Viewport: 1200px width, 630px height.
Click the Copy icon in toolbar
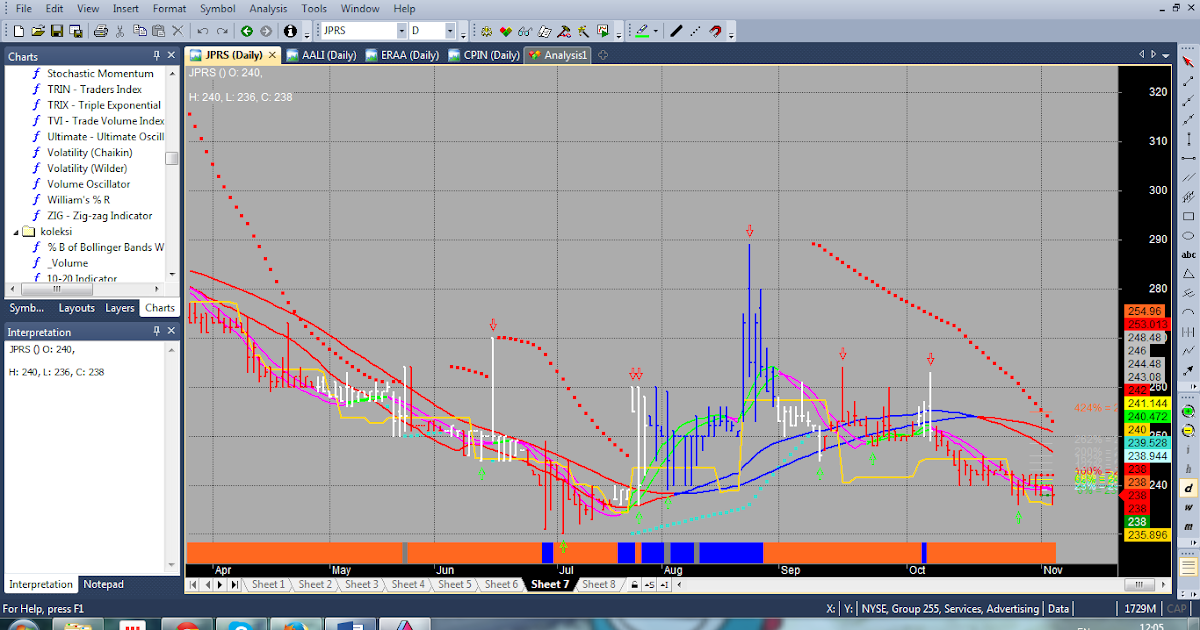[140, 31]
